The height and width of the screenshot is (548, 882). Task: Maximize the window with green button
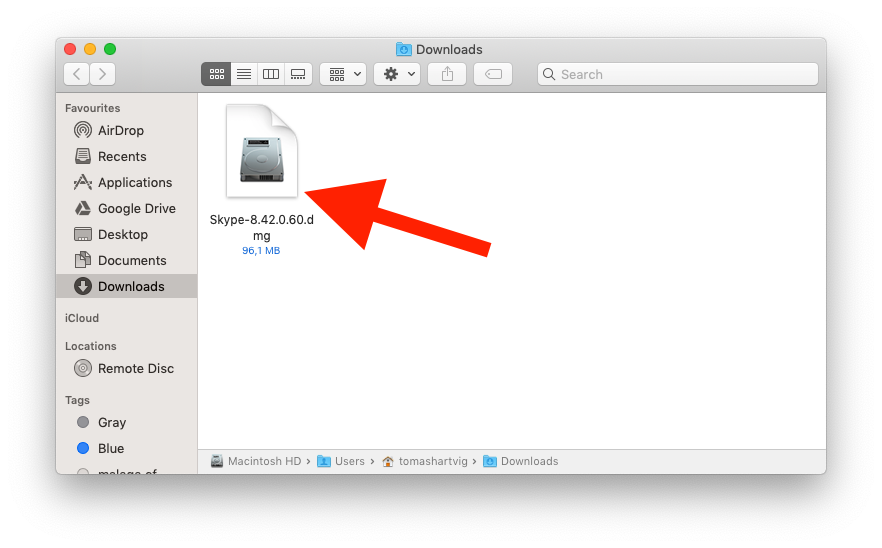click(110, 49)
